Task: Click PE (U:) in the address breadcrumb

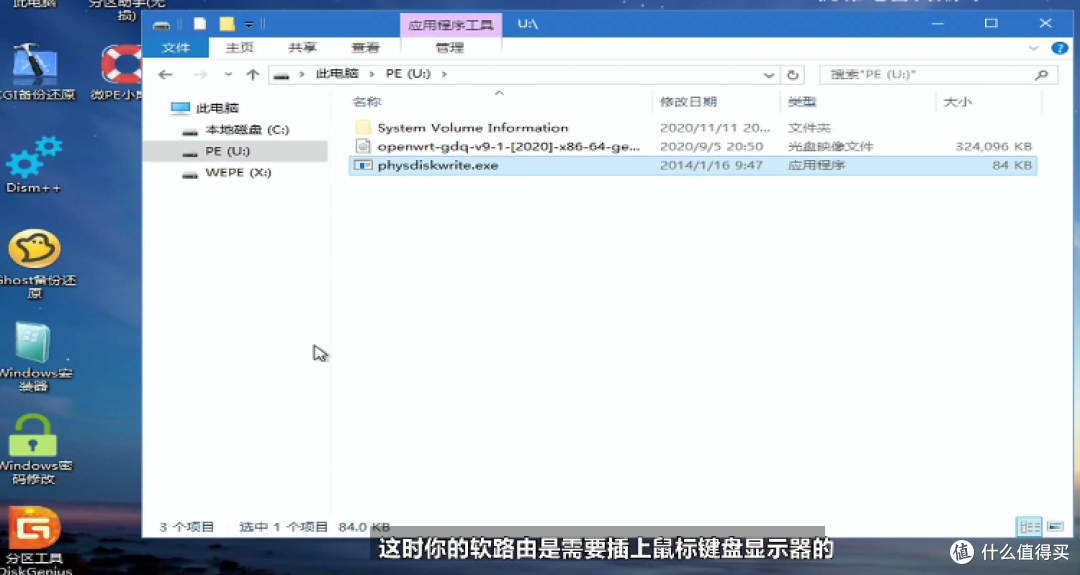Action: 408,74
